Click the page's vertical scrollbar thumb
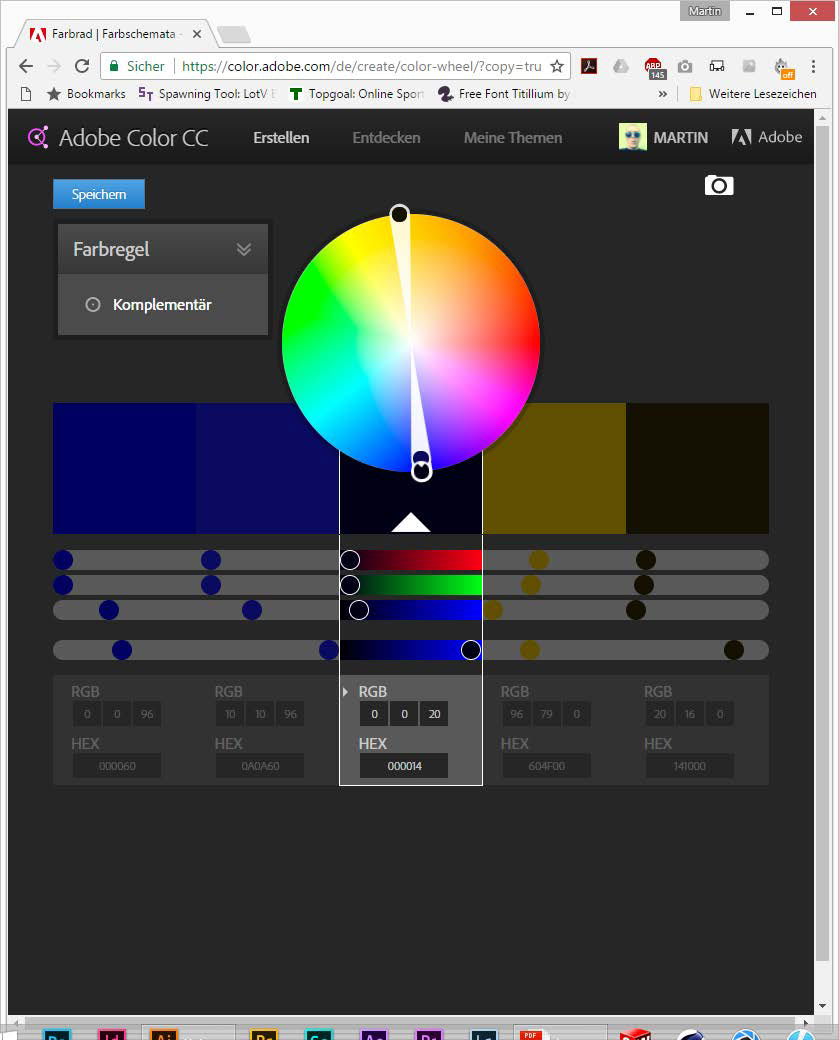 822,543
